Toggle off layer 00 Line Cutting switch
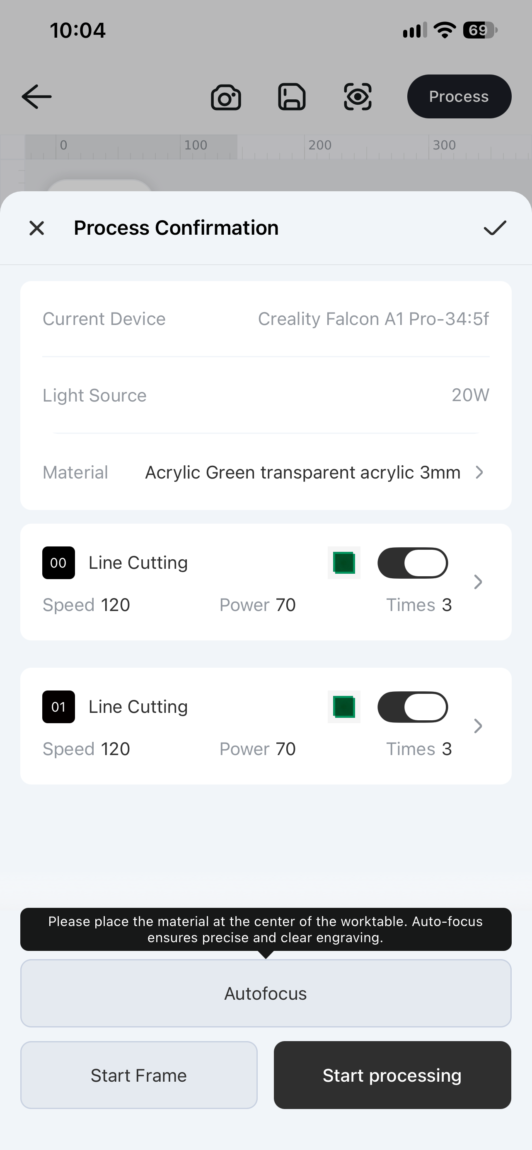 click(x=412, y=563)
